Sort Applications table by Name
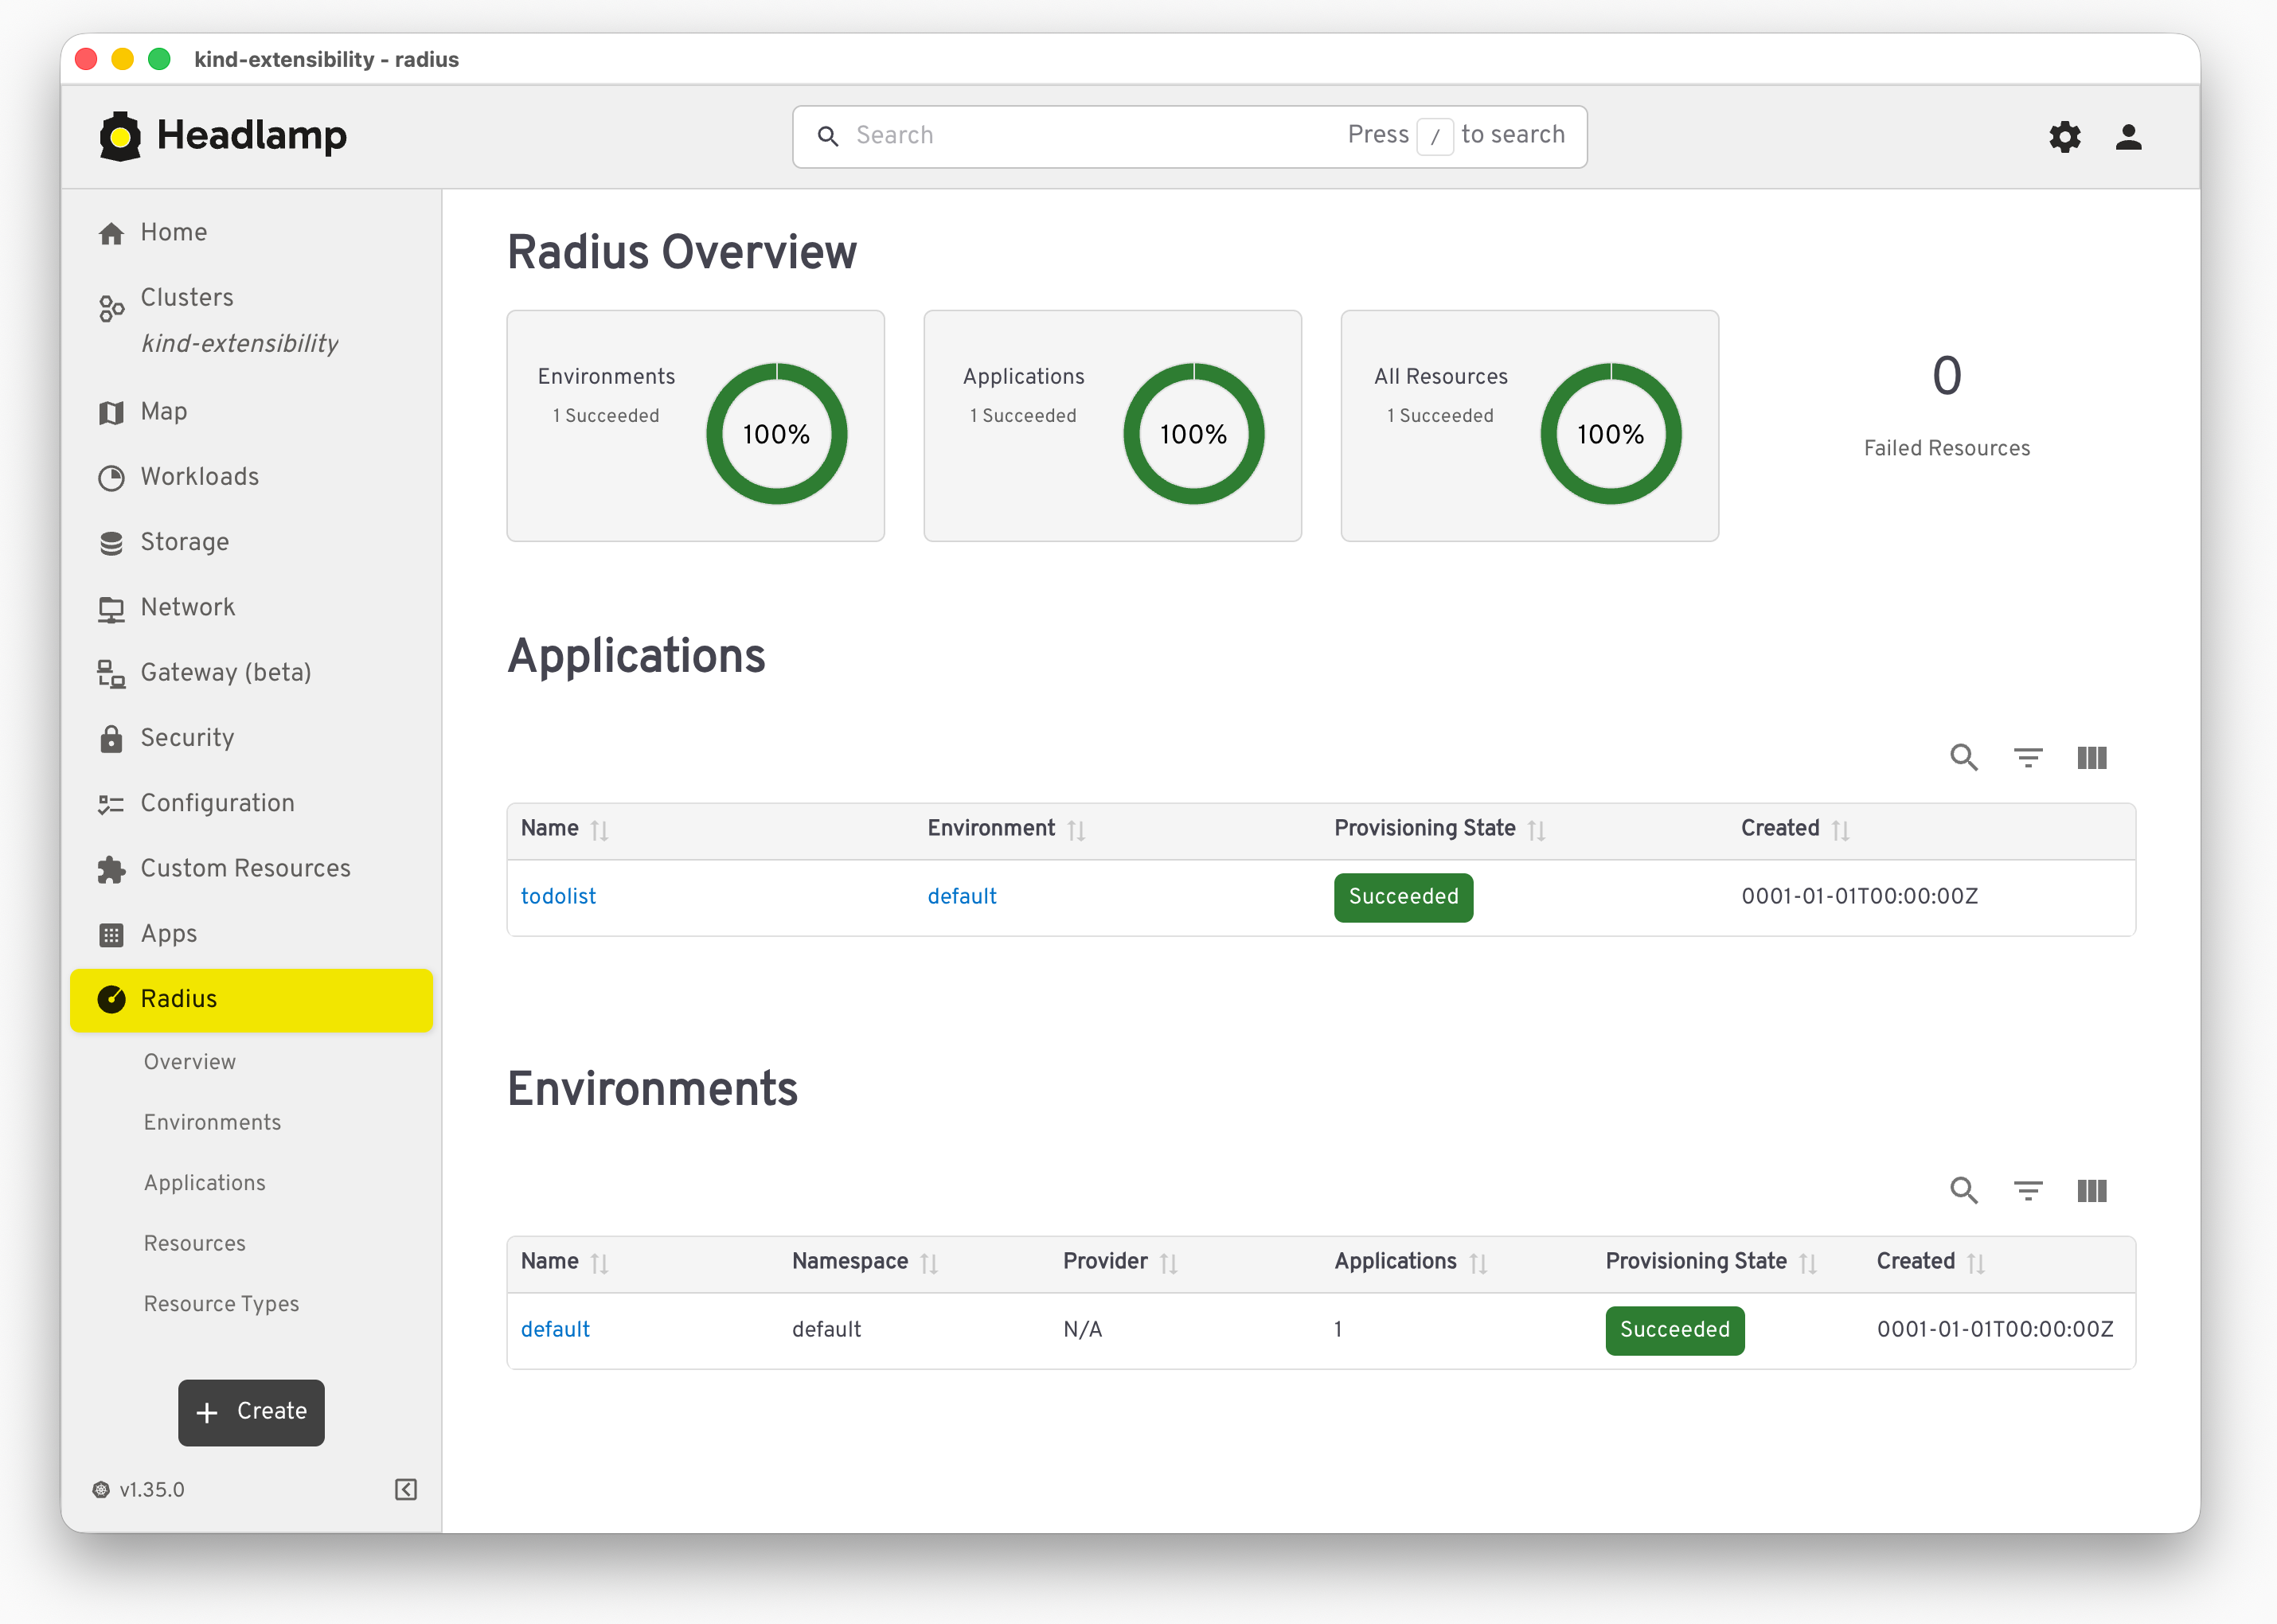Screen dimensions: 2277x1624 click(600, 830)
